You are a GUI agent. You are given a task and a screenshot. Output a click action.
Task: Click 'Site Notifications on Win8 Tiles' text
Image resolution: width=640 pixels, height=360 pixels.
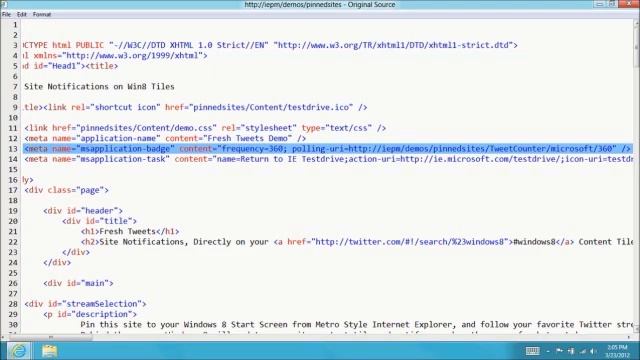pyautogui.click(x=99, y=87)
